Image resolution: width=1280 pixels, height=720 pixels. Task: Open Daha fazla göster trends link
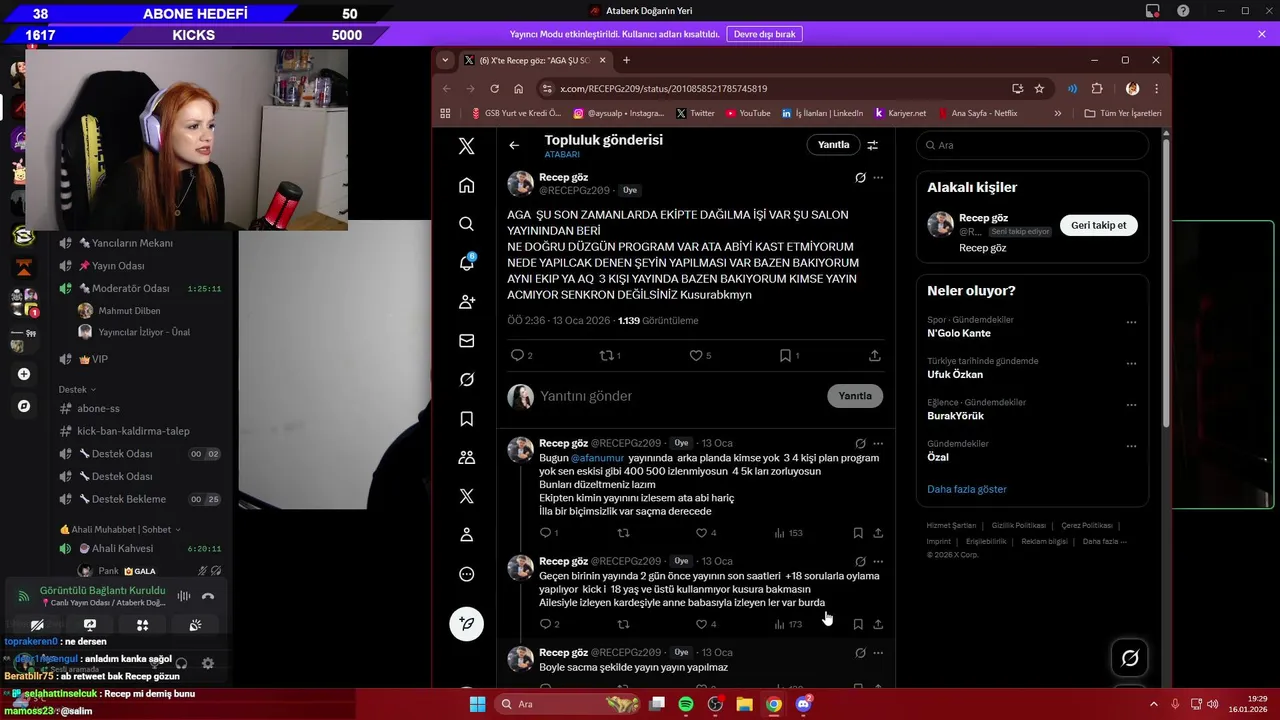(x=967, y=489)
